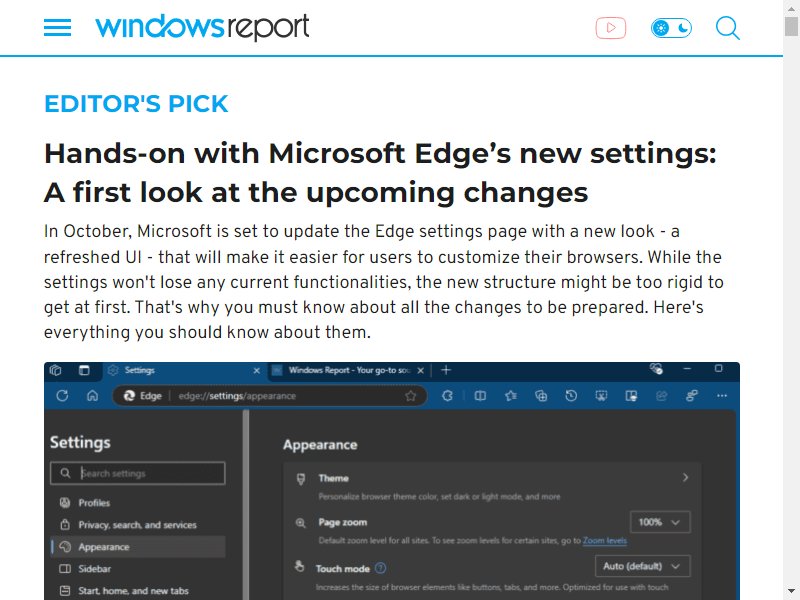800x600 pixels.
Task: Open the hamburger navigation menu
Action: [57, 28]
